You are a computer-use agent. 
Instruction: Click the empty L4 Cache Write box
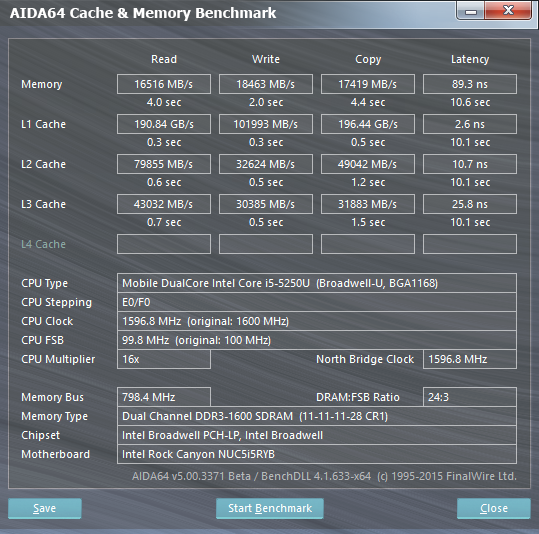(266, 244)
